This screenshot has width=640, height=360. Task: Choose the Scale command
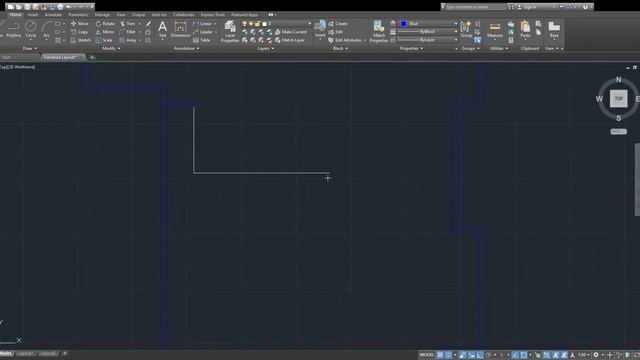(104, 40)
